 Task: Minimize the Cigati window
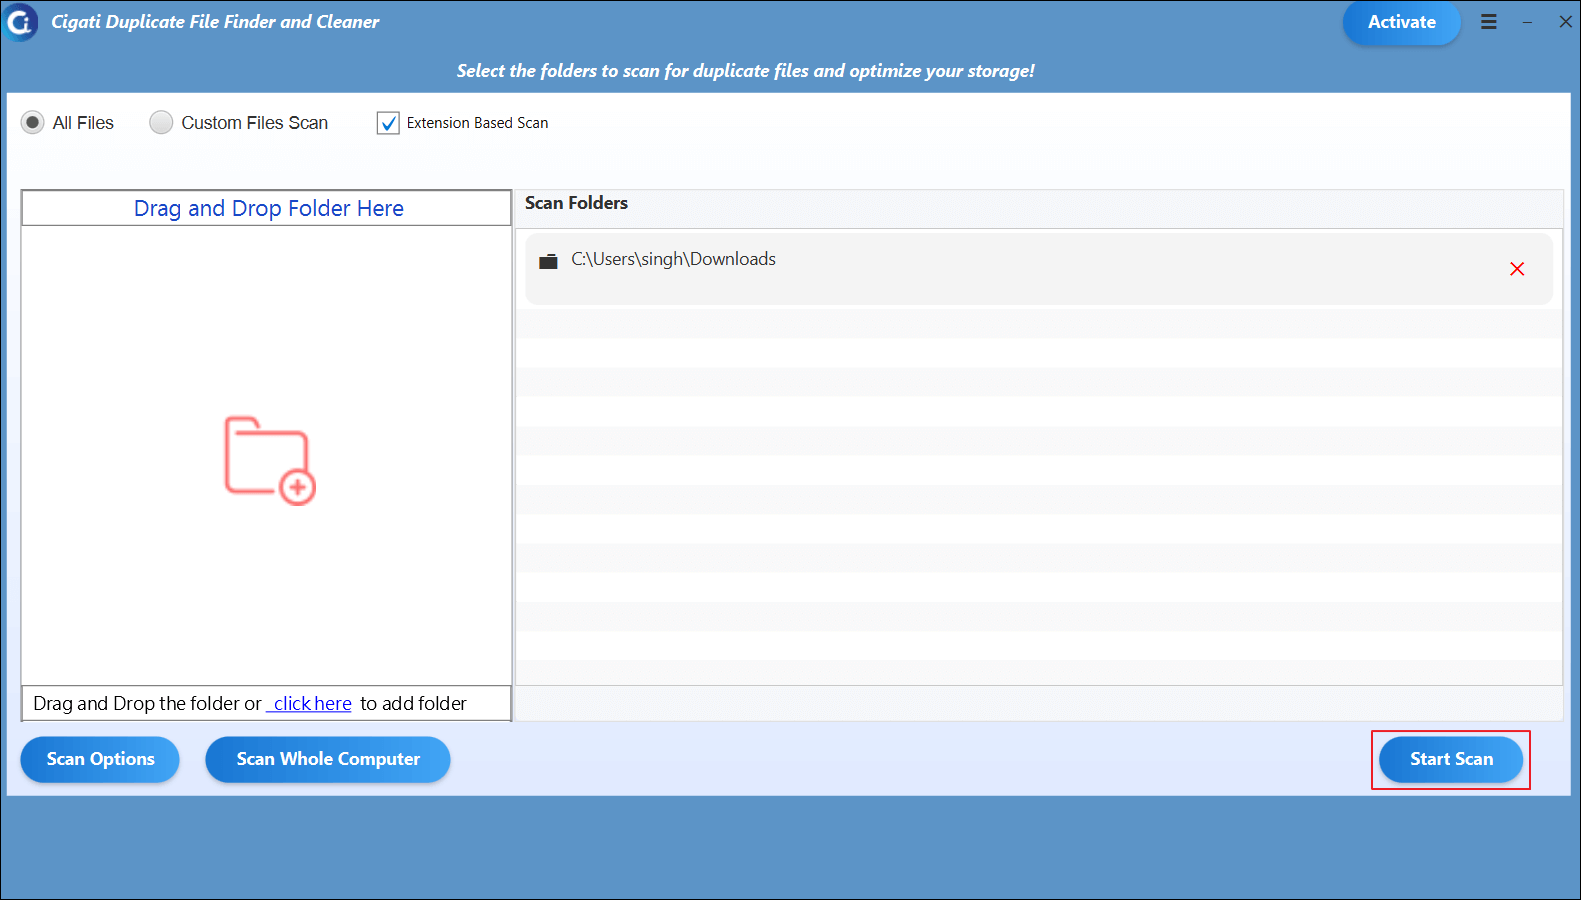tap(1527, 22)
